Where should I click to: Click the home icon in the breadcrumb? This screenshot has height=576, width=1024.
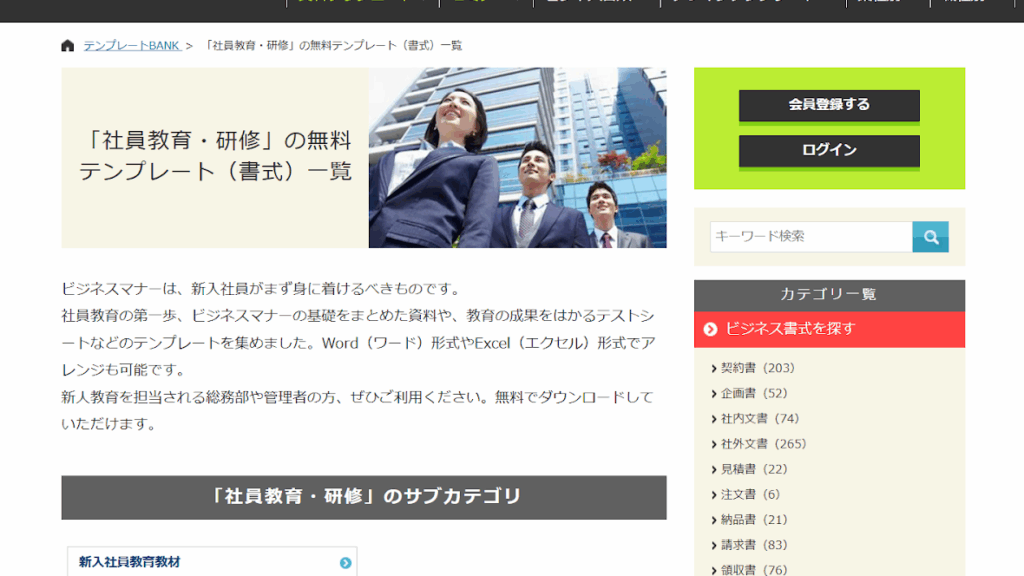68,46
